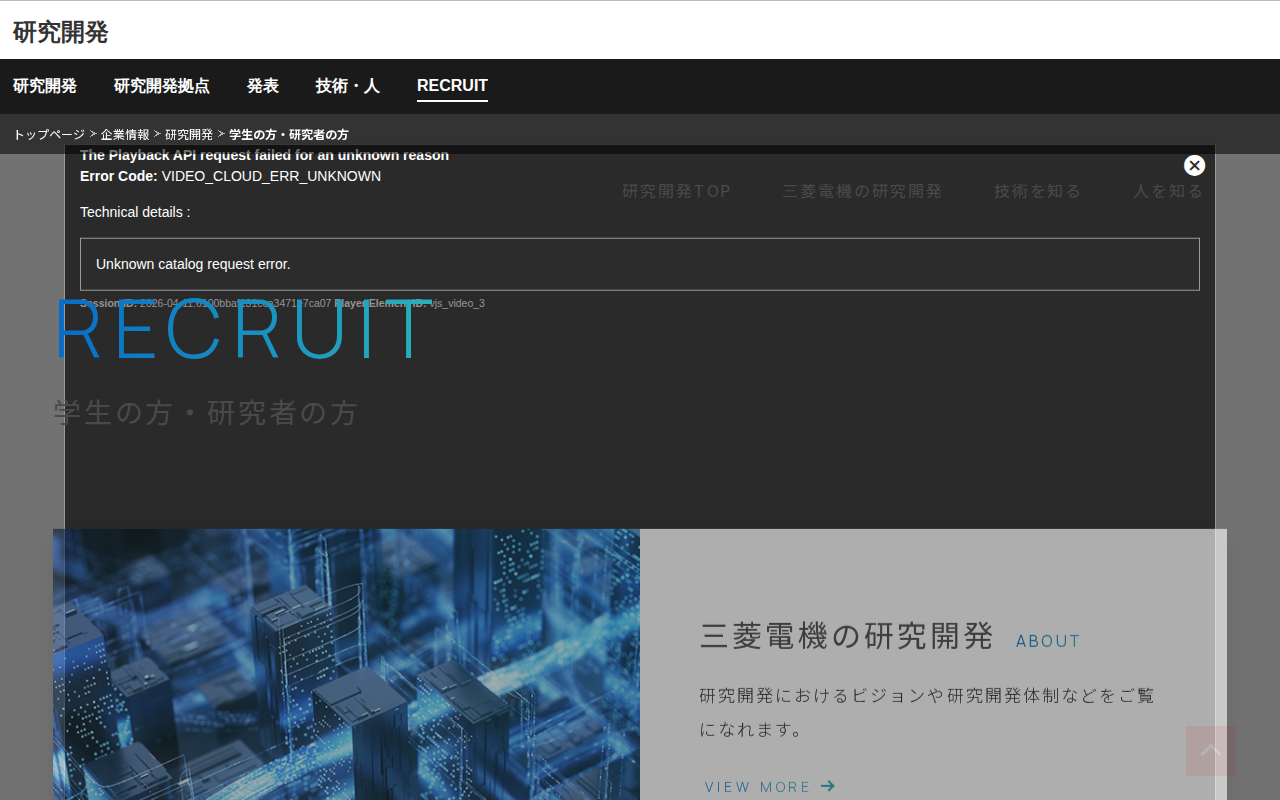
Task: Open the 研究開発 navigation tab
Action: [45, 86]
